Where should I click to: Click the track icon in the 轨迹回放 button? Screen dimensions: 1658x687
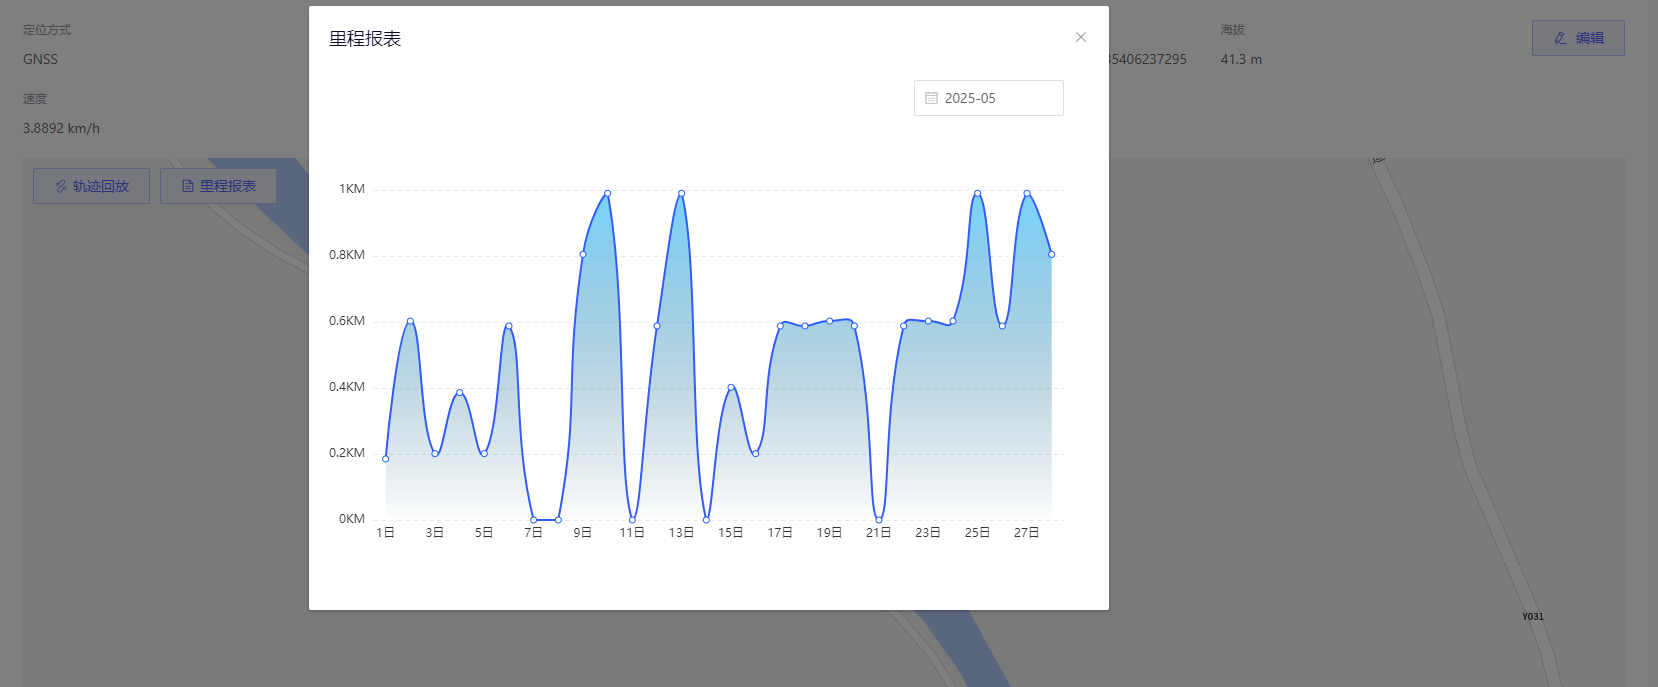coord(61,186)
